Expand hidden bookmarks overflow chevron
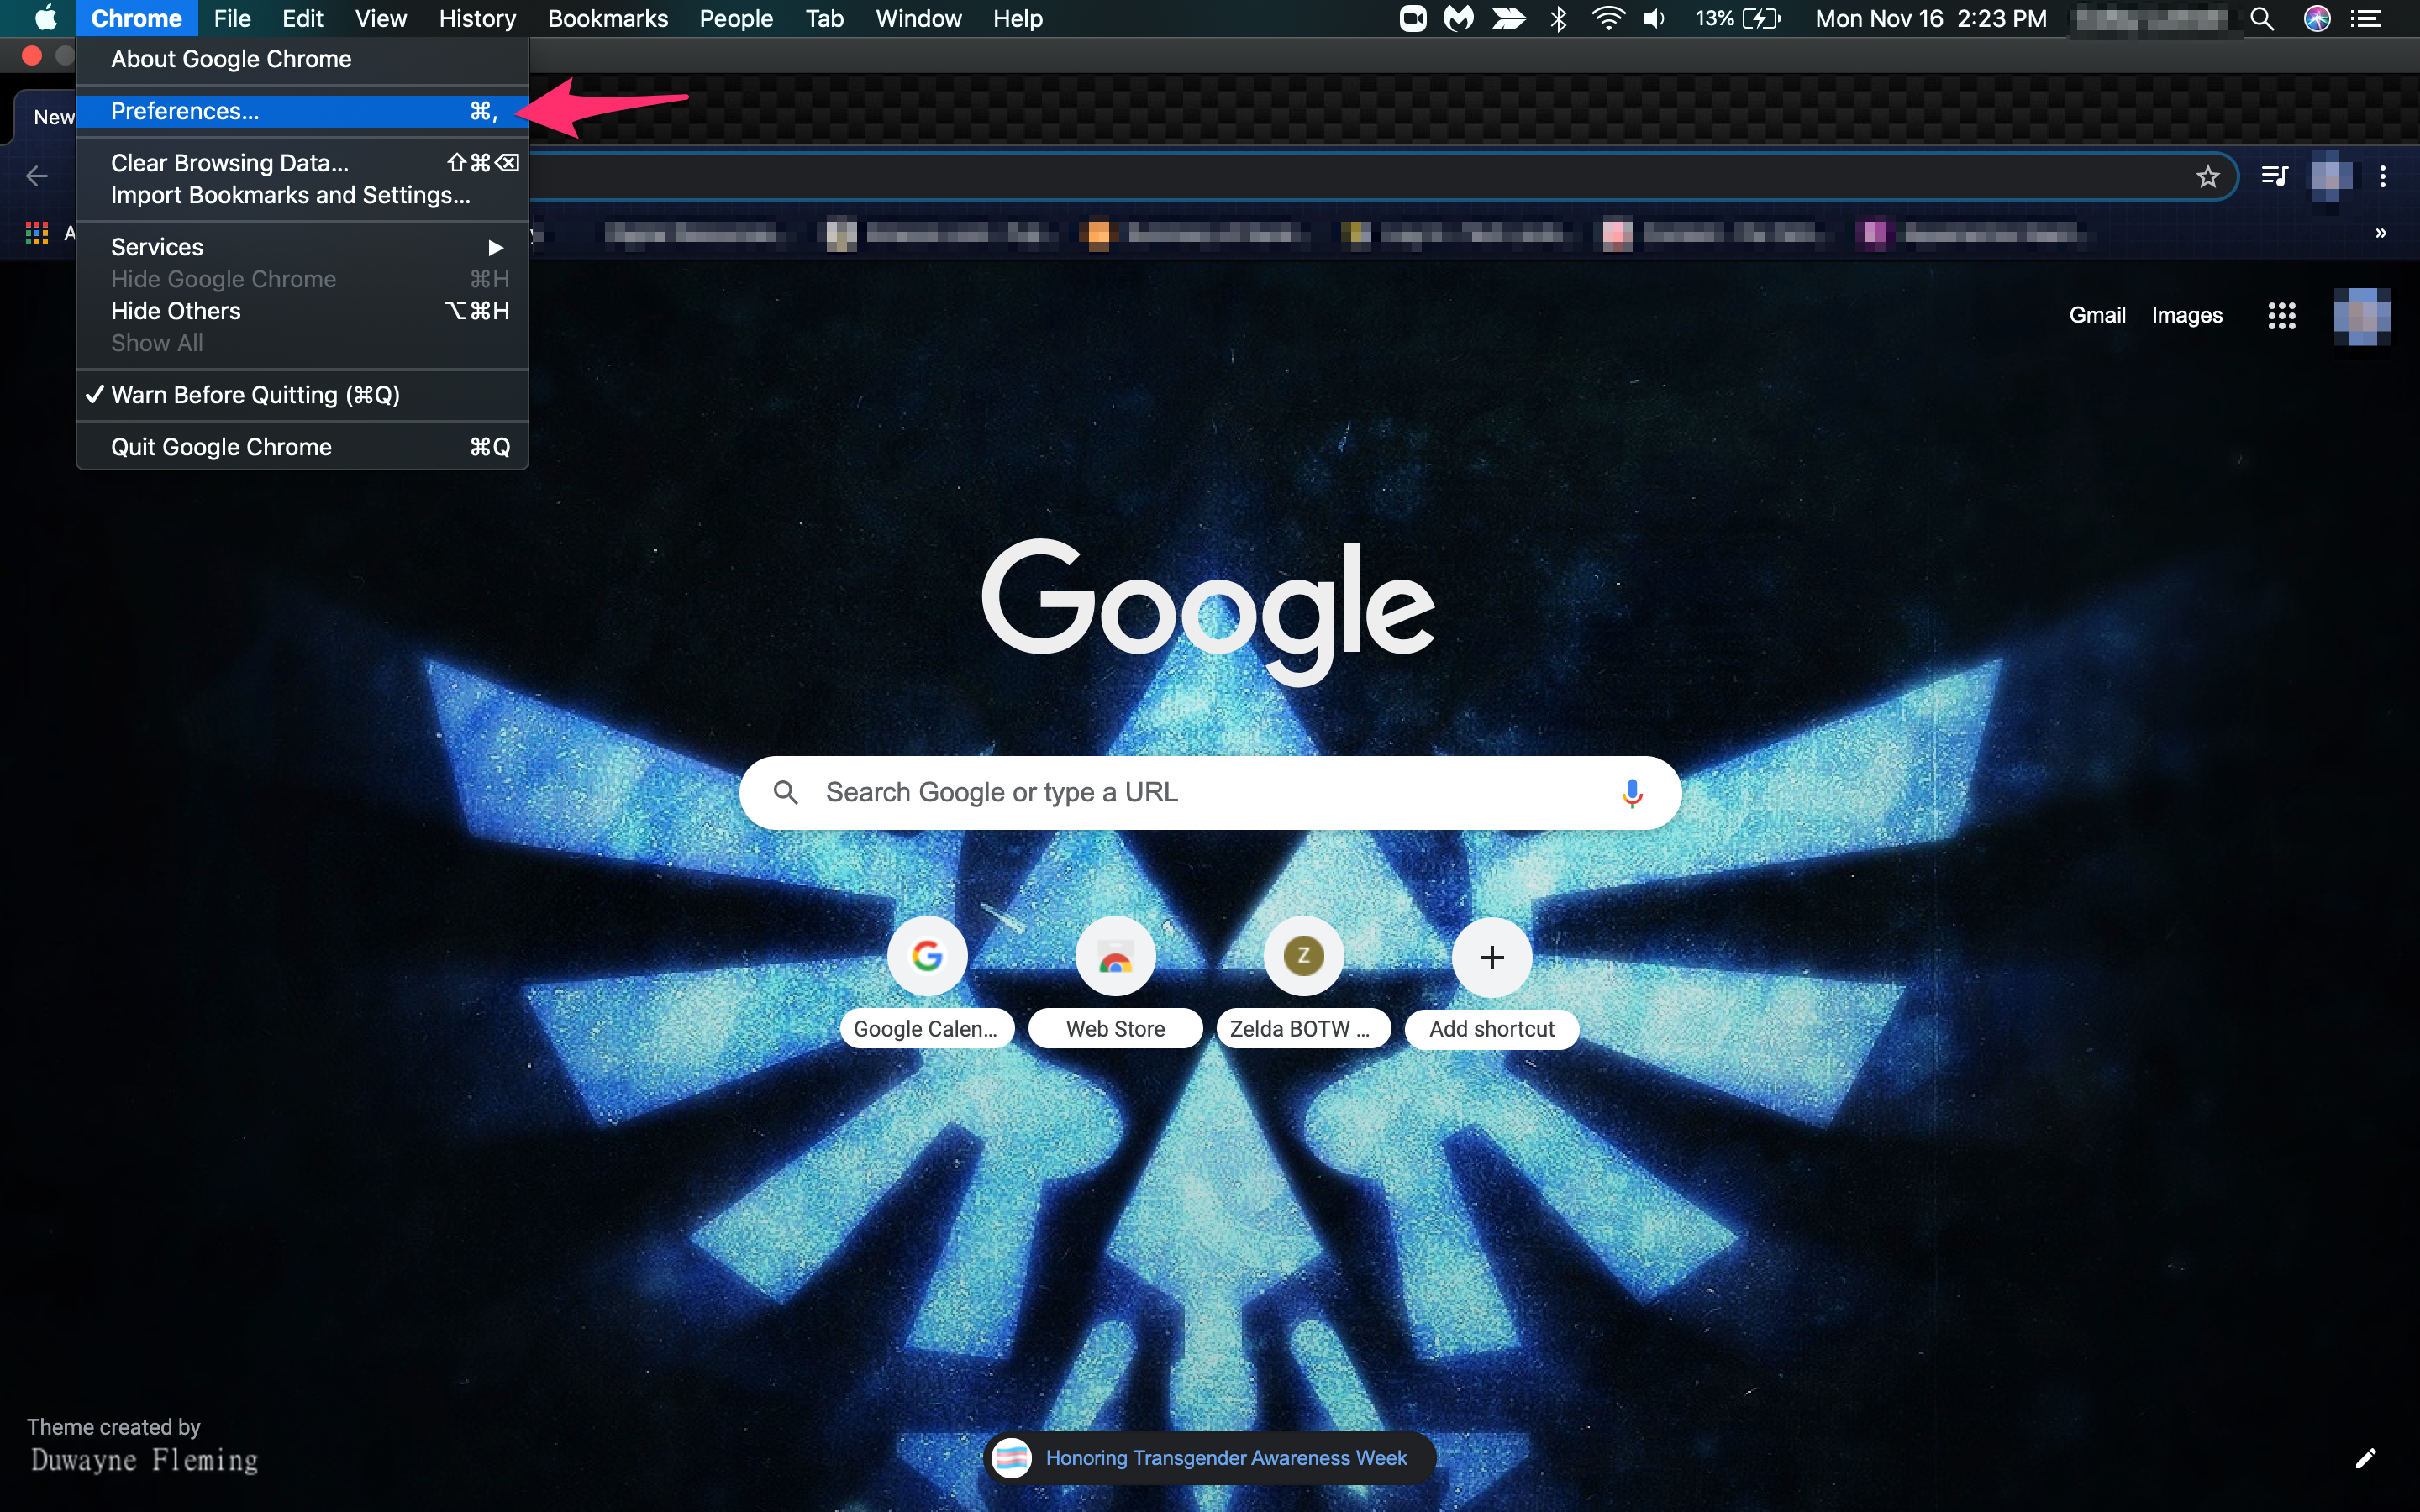The image size is (2420, 1512). [x=2381, y=233]
